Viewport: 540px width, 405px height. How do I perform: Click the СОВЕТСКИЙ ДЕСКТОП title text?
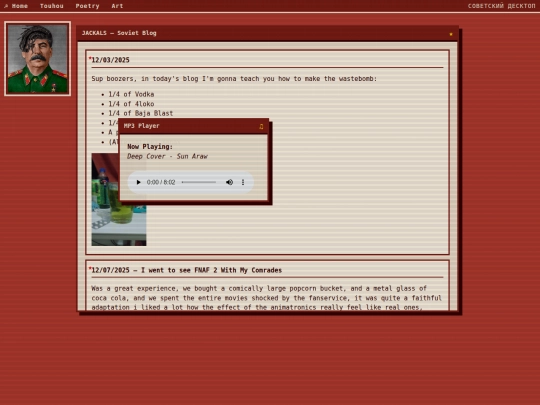[x=501, y=6]
